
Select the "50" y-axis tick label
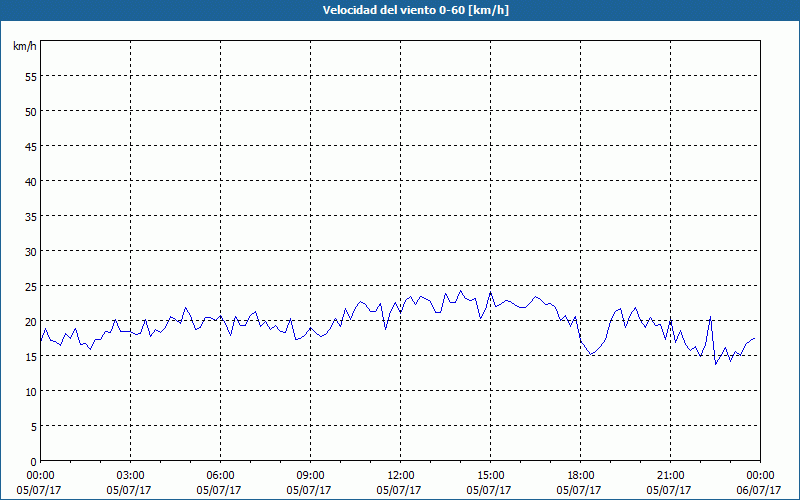pos(31,111)
